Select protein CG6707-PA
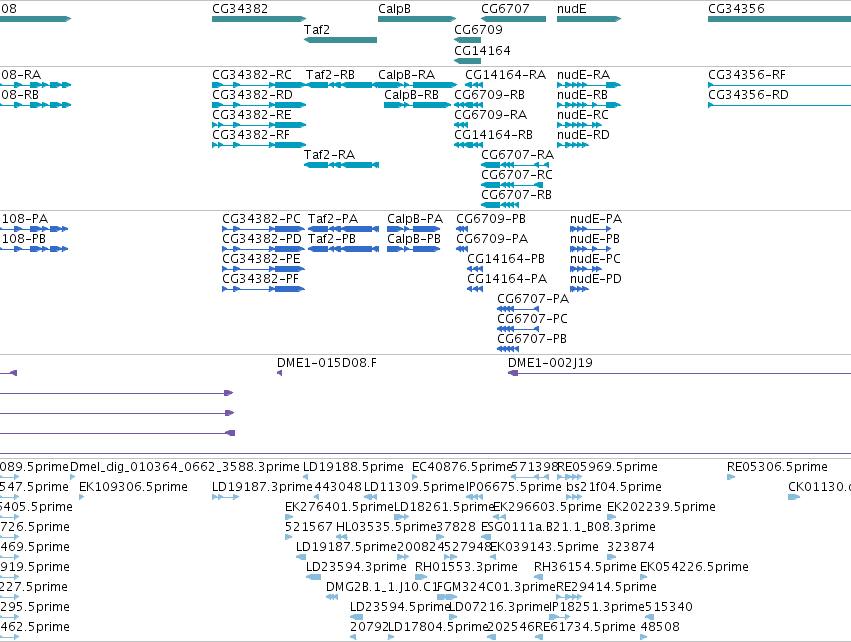 [534, 299]
